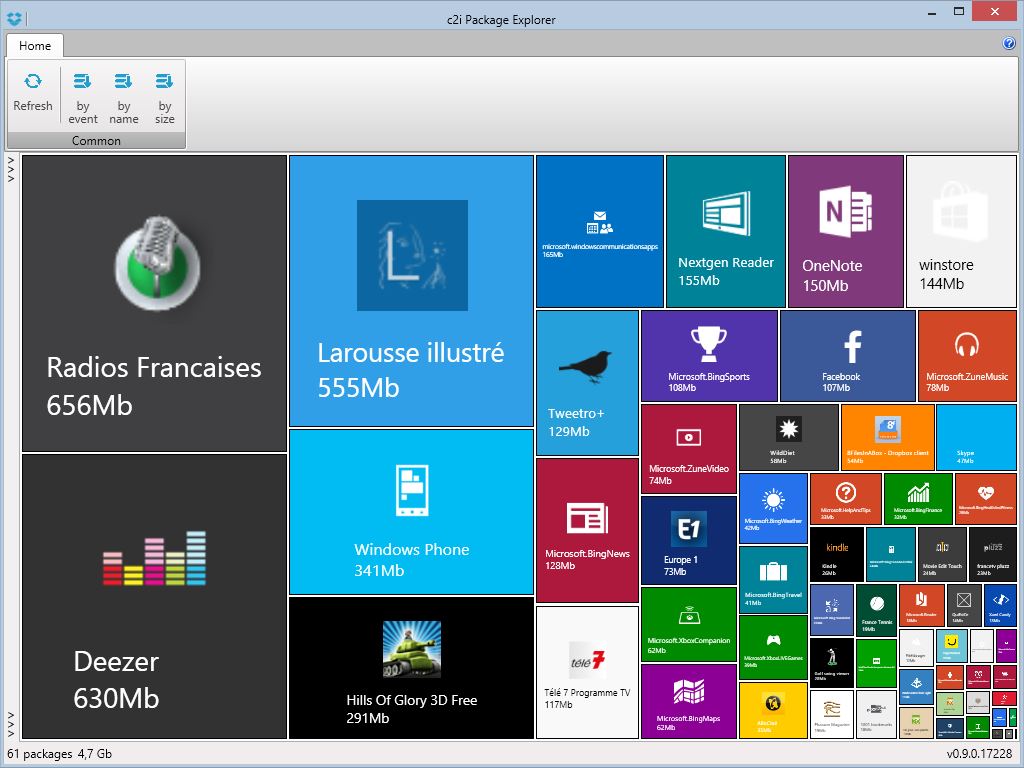Select the yellow AlloCiné tile
Image resolution: width=1024 pixels, height=768 pixels.
pyautogui.click(x=773, y=711)
